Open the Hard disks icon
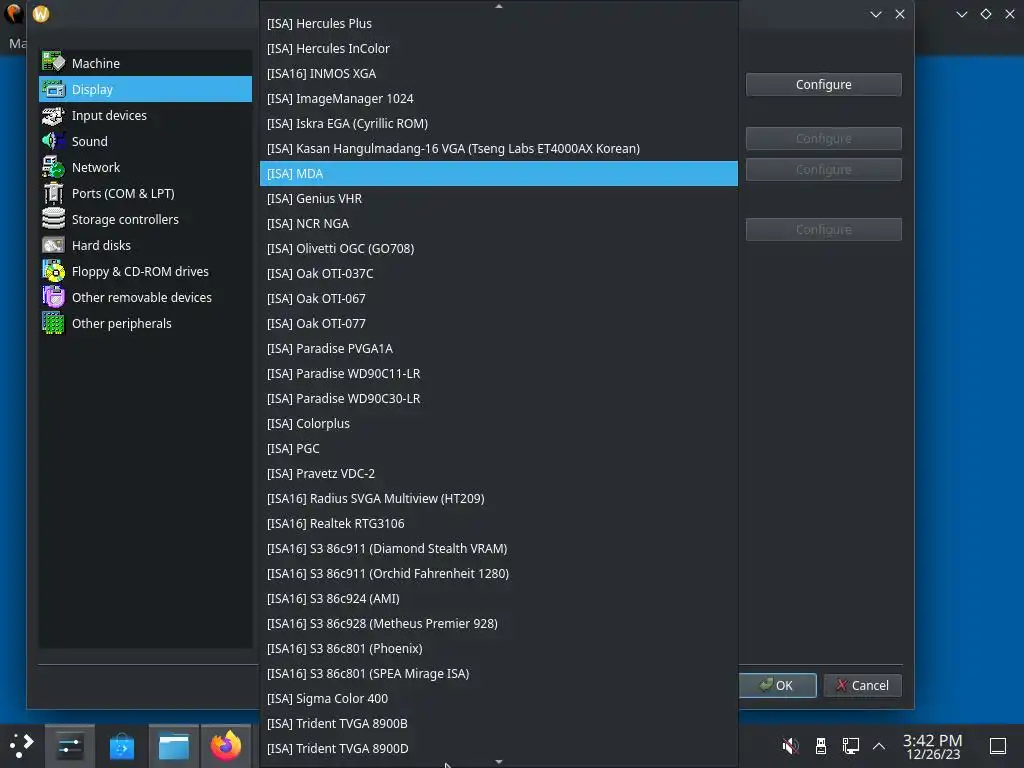This screenshot has width=1024, height=768. 54,245
